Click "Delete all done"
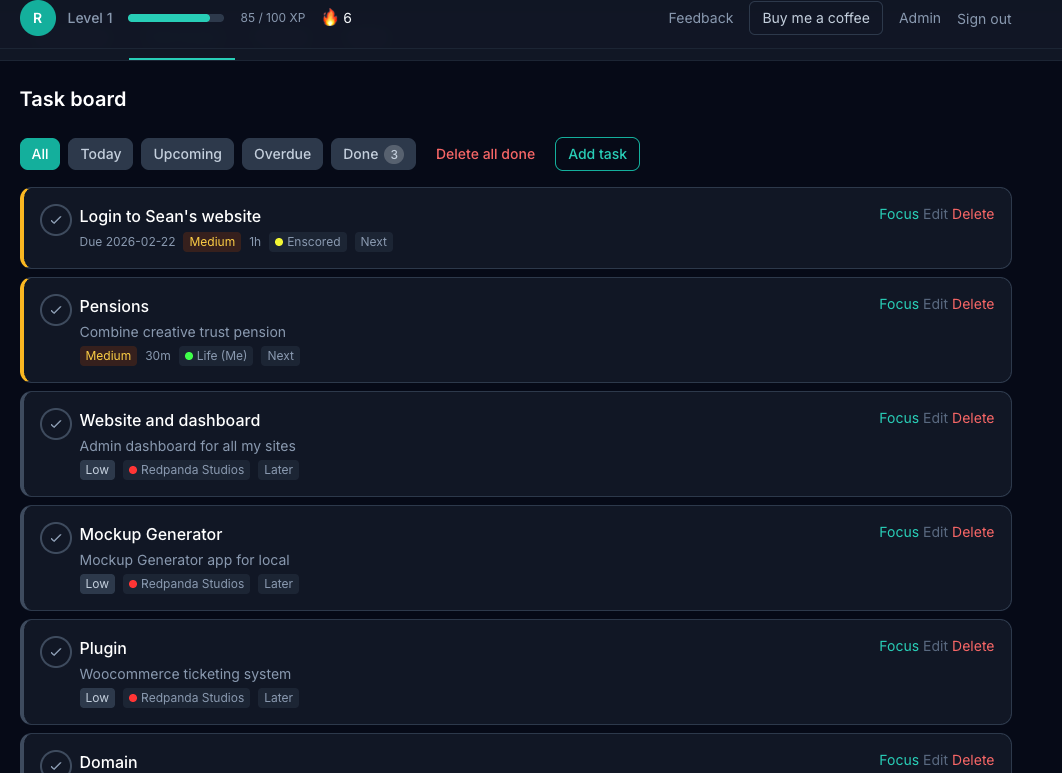 point(485,154)
